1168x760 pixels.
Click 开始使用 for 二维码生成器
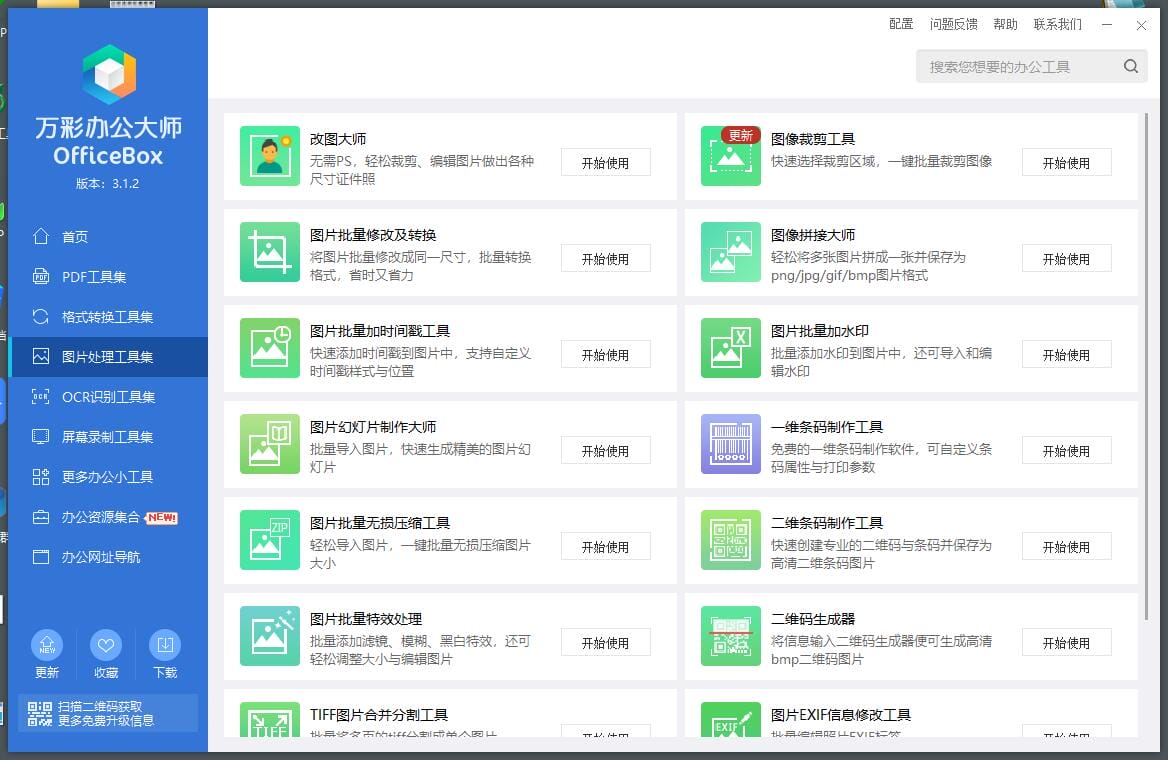(1067, 643)
